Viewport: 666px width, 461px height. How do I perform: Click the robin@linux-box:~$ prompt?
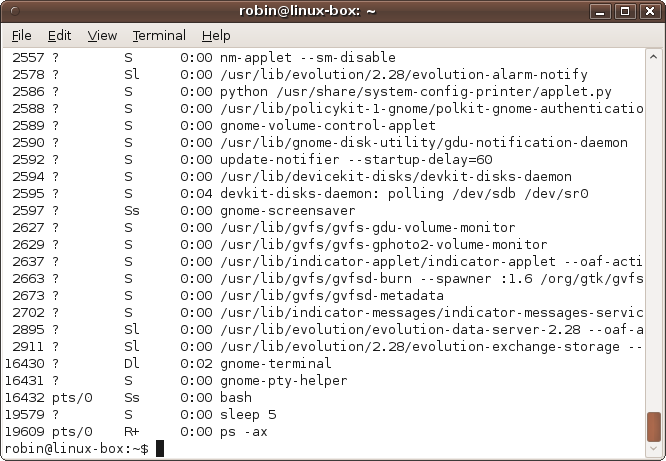(77, 449)
